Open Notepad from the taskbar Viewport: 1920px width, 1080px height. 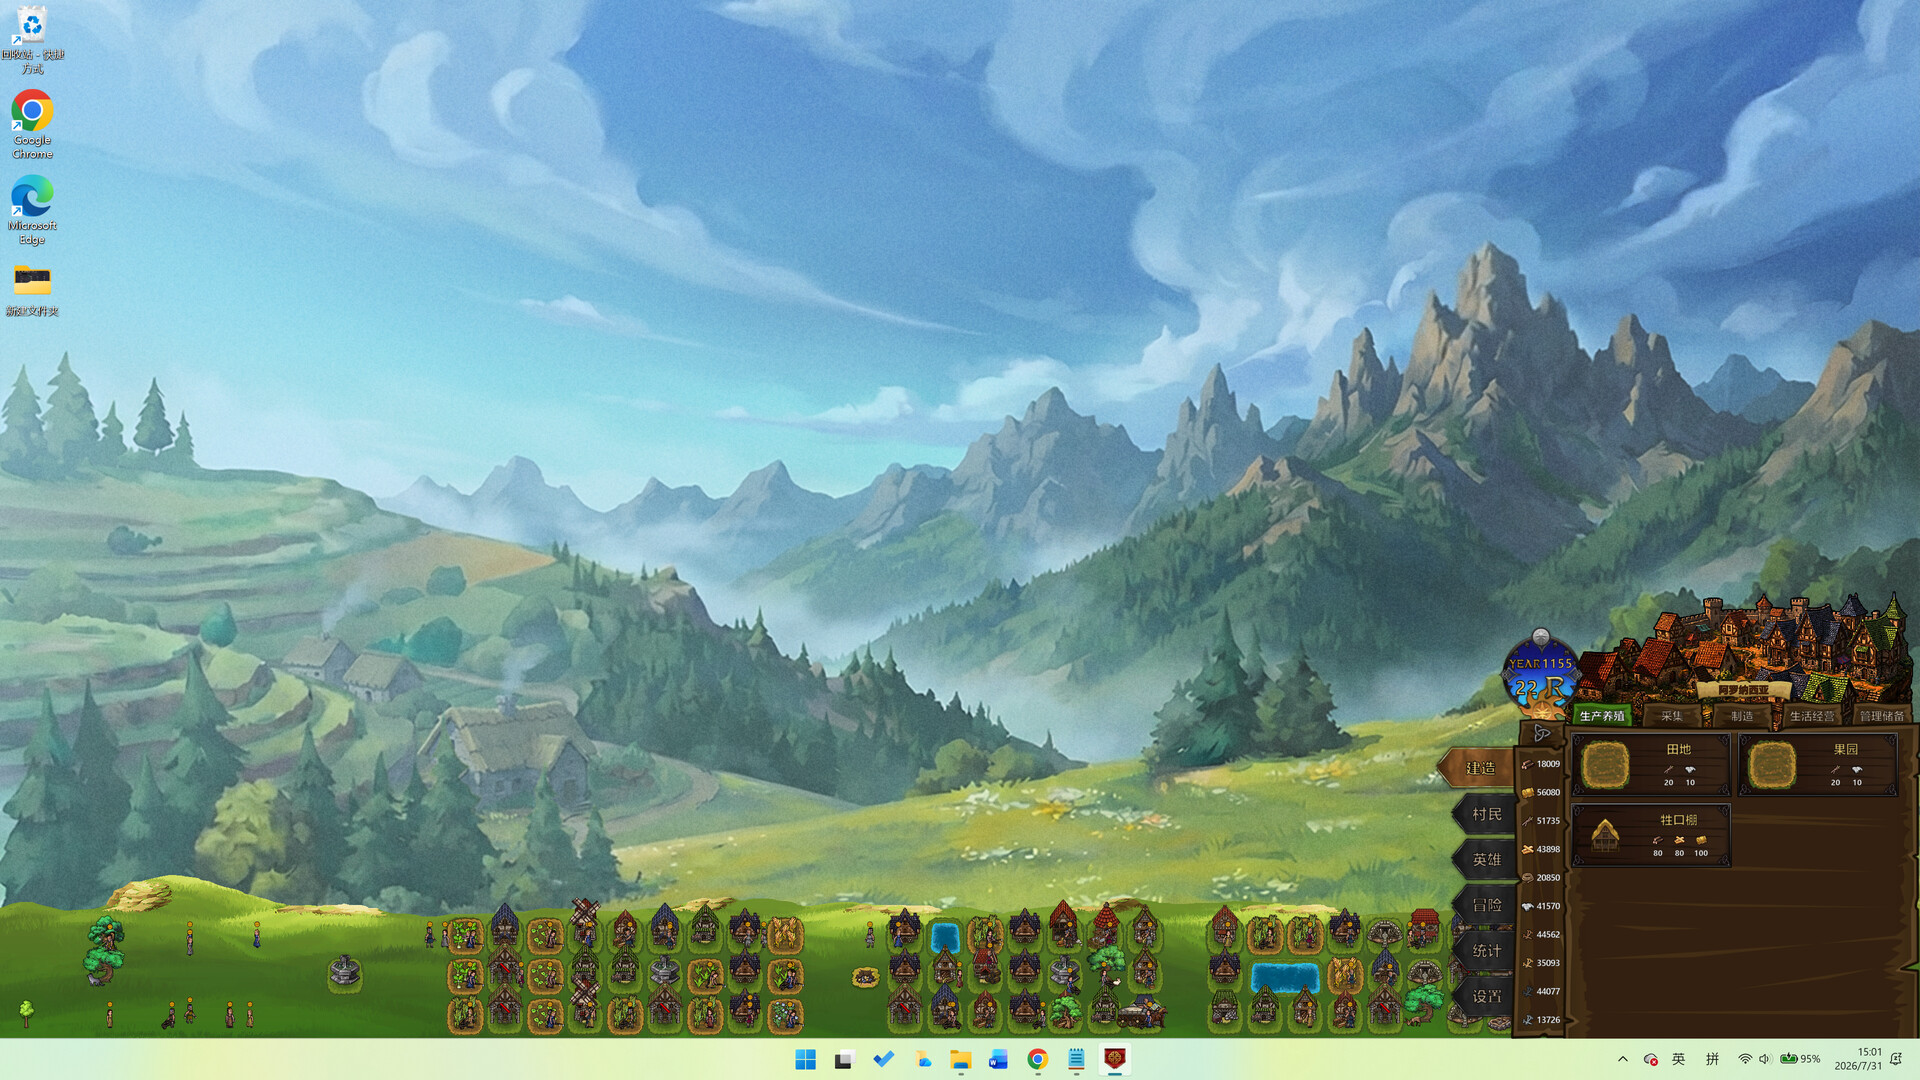tap(1076, 1059)
